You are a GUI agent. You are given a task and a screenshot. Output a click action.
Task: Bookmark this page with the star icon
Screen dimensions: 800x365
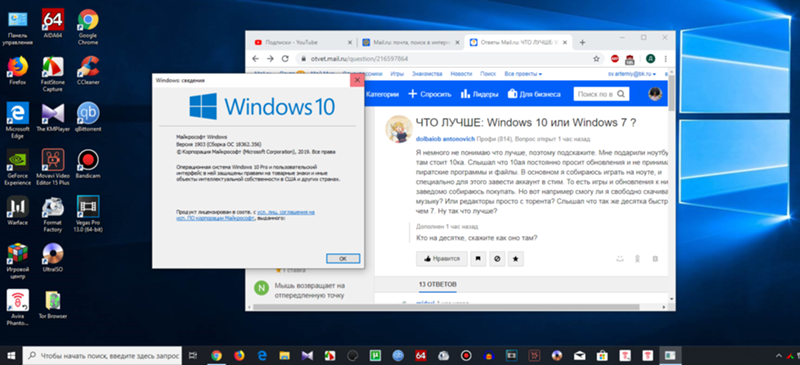(596, 59)
